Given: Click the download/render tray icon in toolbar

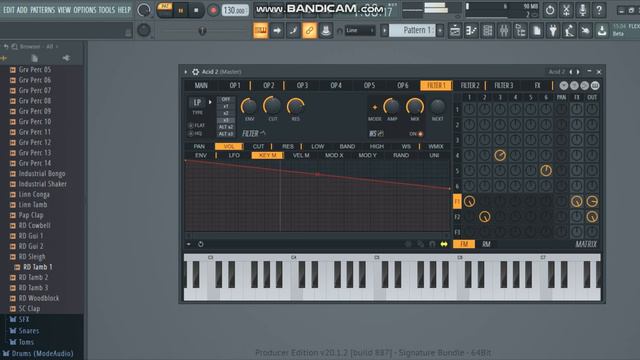Looking at the screenshot, I should click(x=602, y=30).
